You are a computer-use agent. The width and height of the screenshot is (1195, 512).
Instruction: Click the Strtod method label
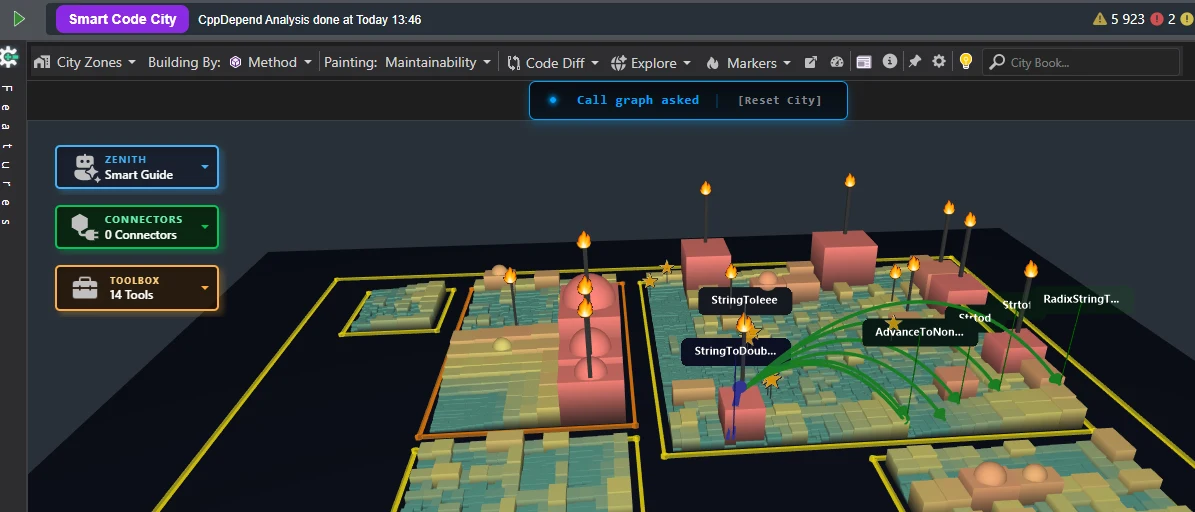[x=974, y=317]
